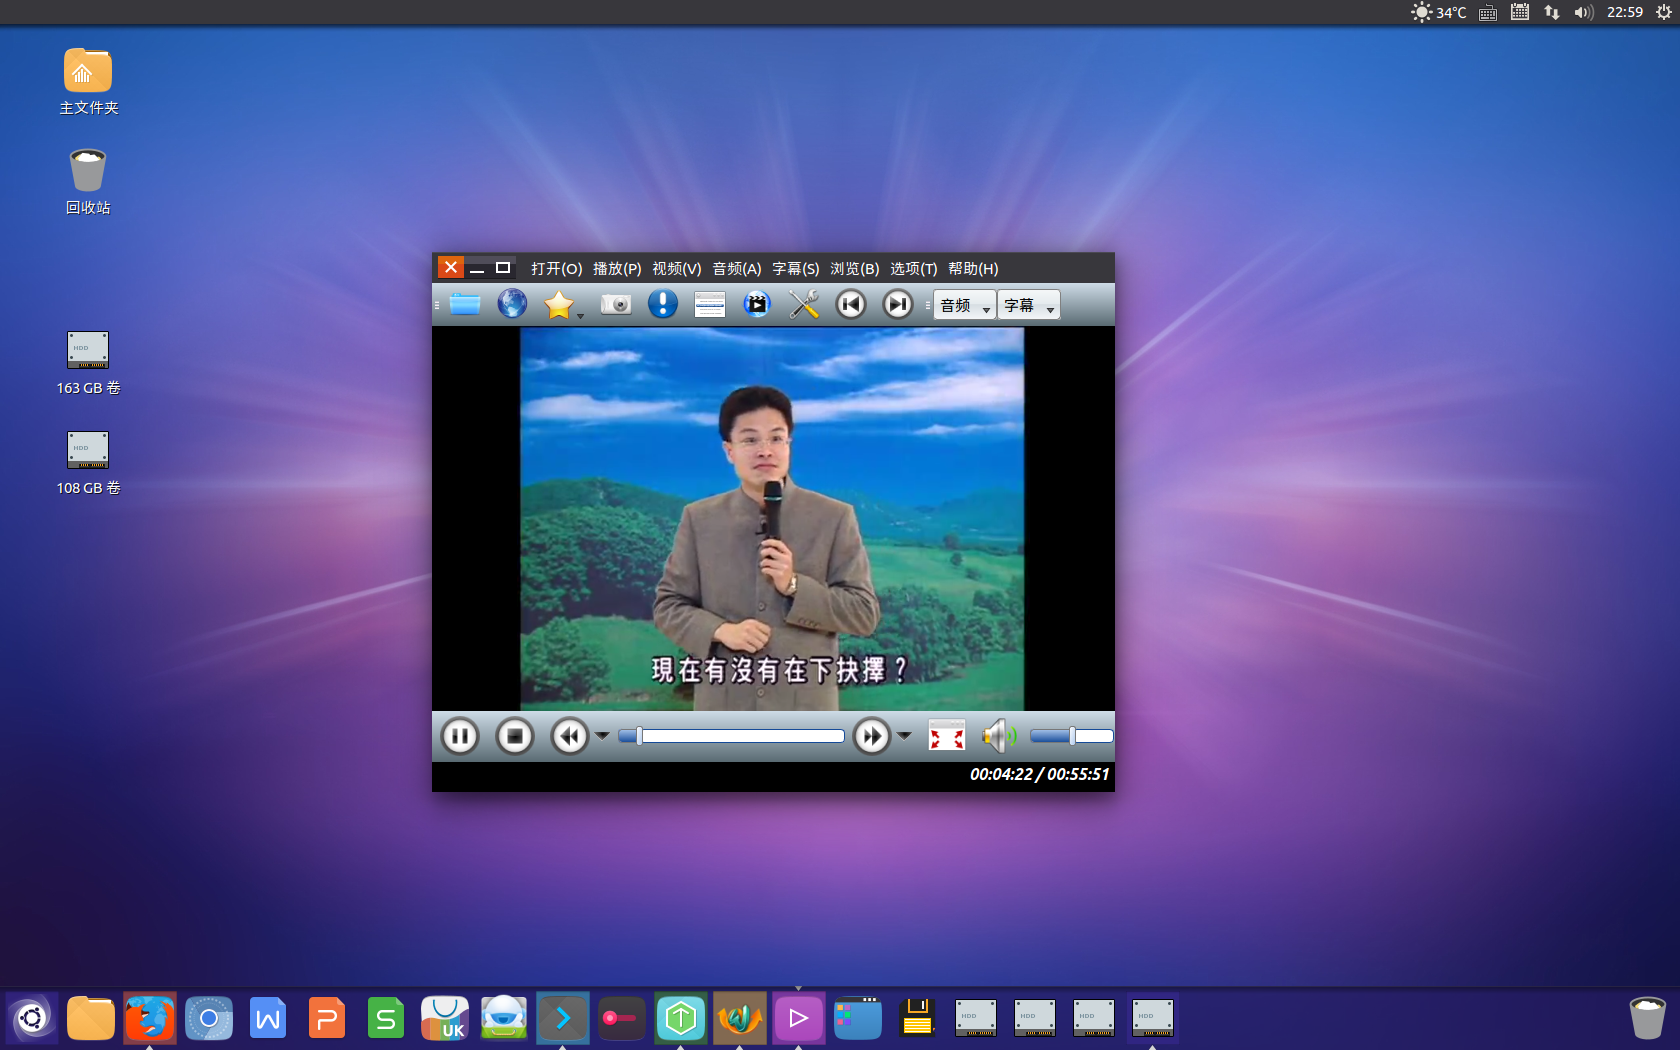Open the trash bin in the dock
This screenshot has height=1050, width=1680.
[x=1647, y=1019]
